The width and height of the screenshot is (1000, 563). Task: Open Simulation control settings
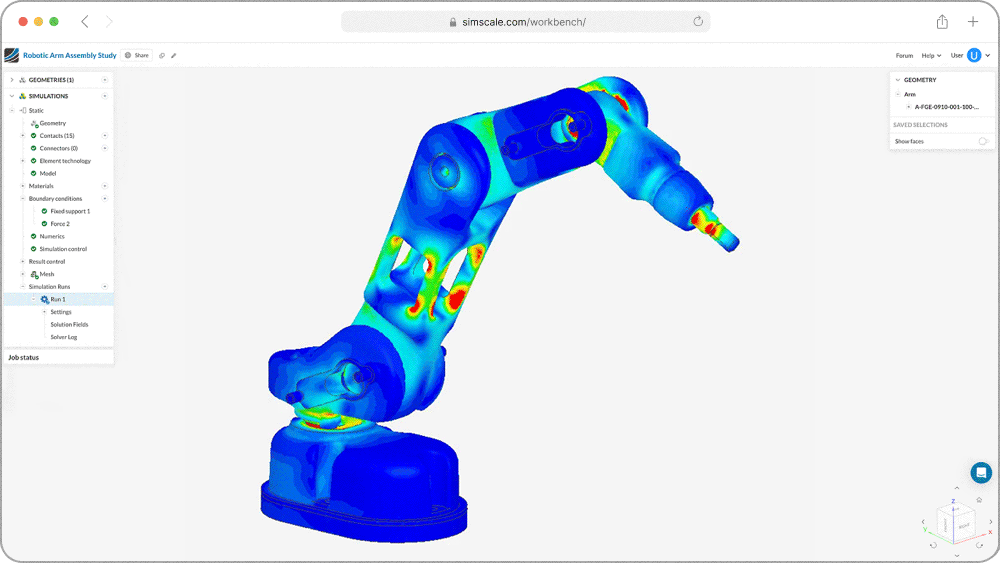coord(63,249)
